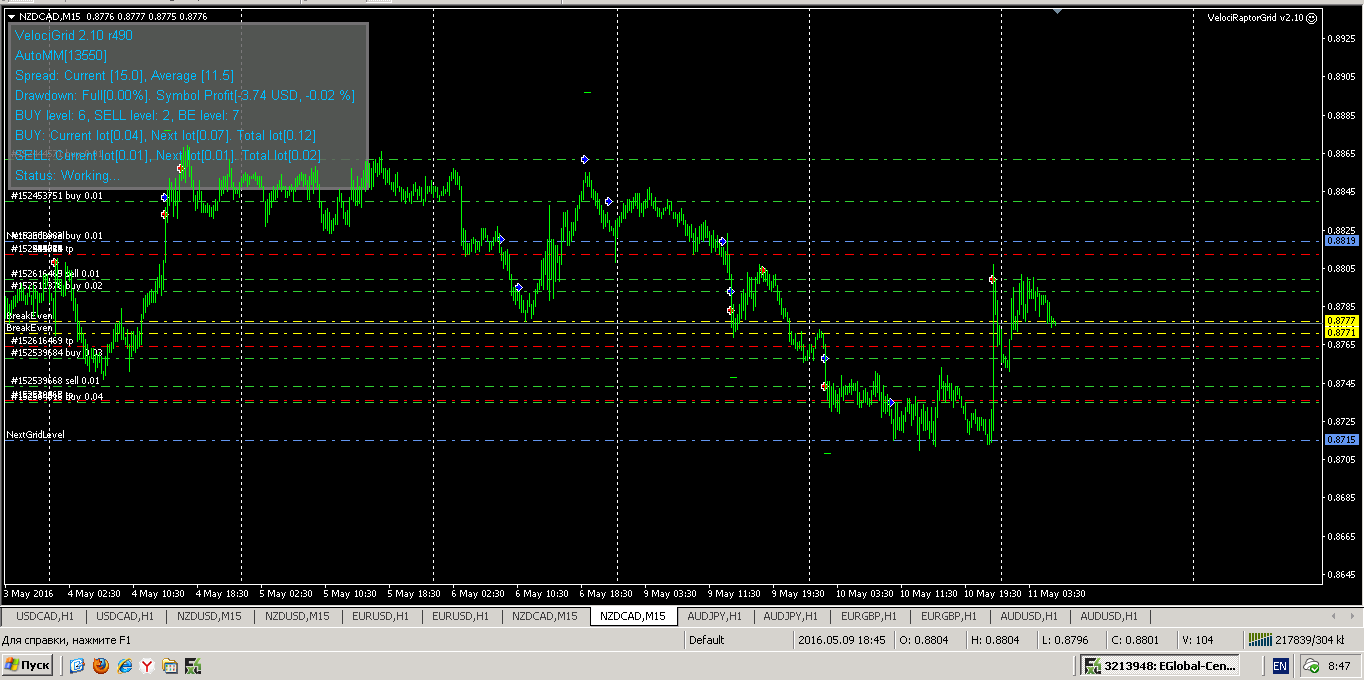Click the connection status bars icon

(1260, 639)
